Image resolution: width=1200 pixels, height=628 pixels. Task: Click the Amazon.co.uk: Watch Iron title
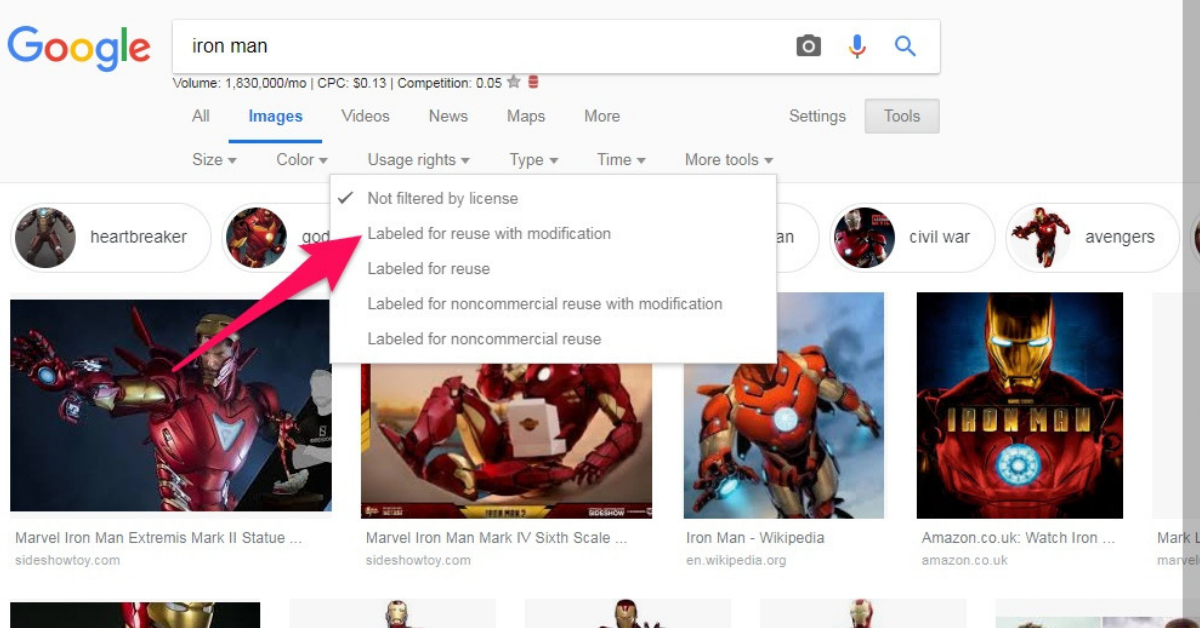[x=1018, y=538]
